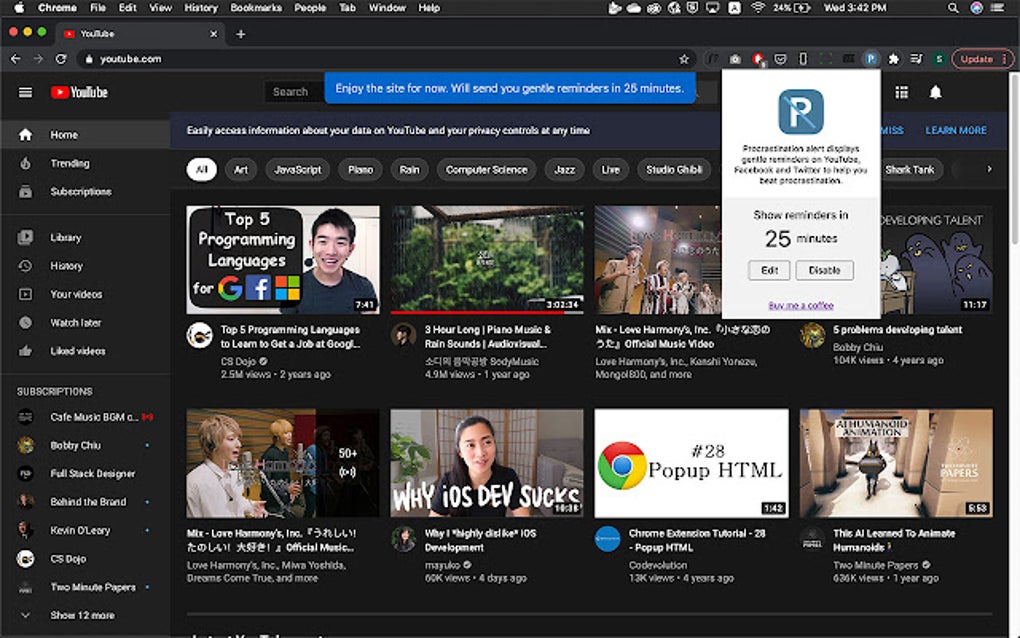Viewport: 1020px width, 638px height.
Task: Reload the page
Action: coord(60,59)
